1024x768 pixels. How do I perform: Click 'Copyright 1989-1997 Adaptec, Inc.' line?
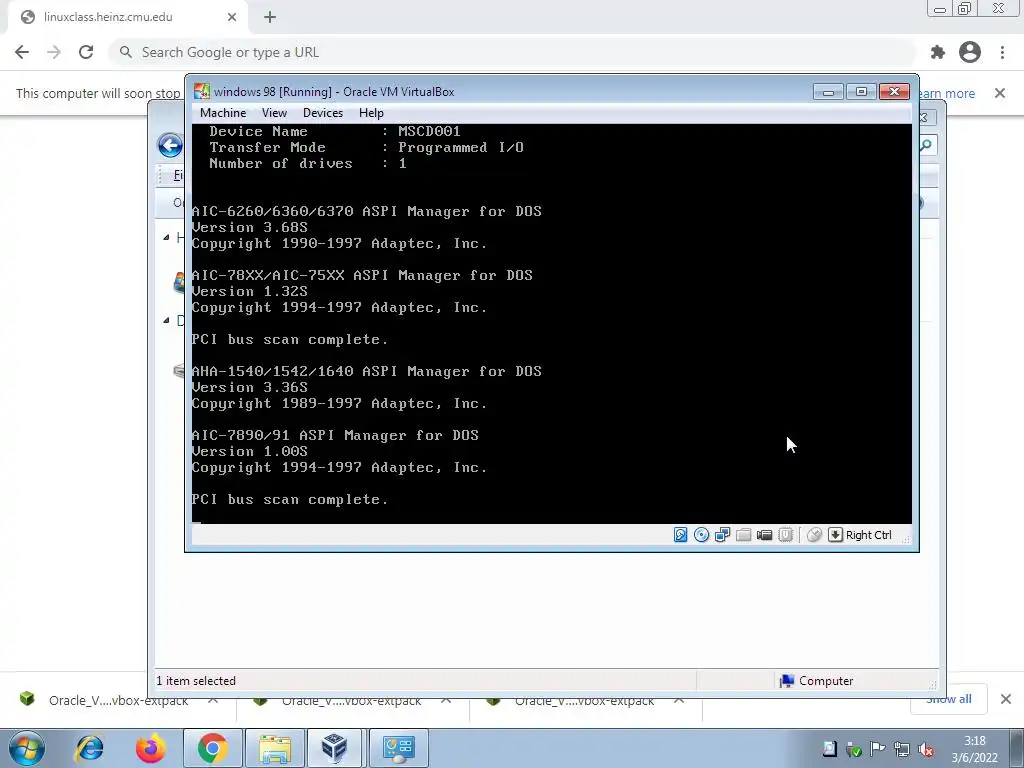pyautogui.click(x=340, y=403)
